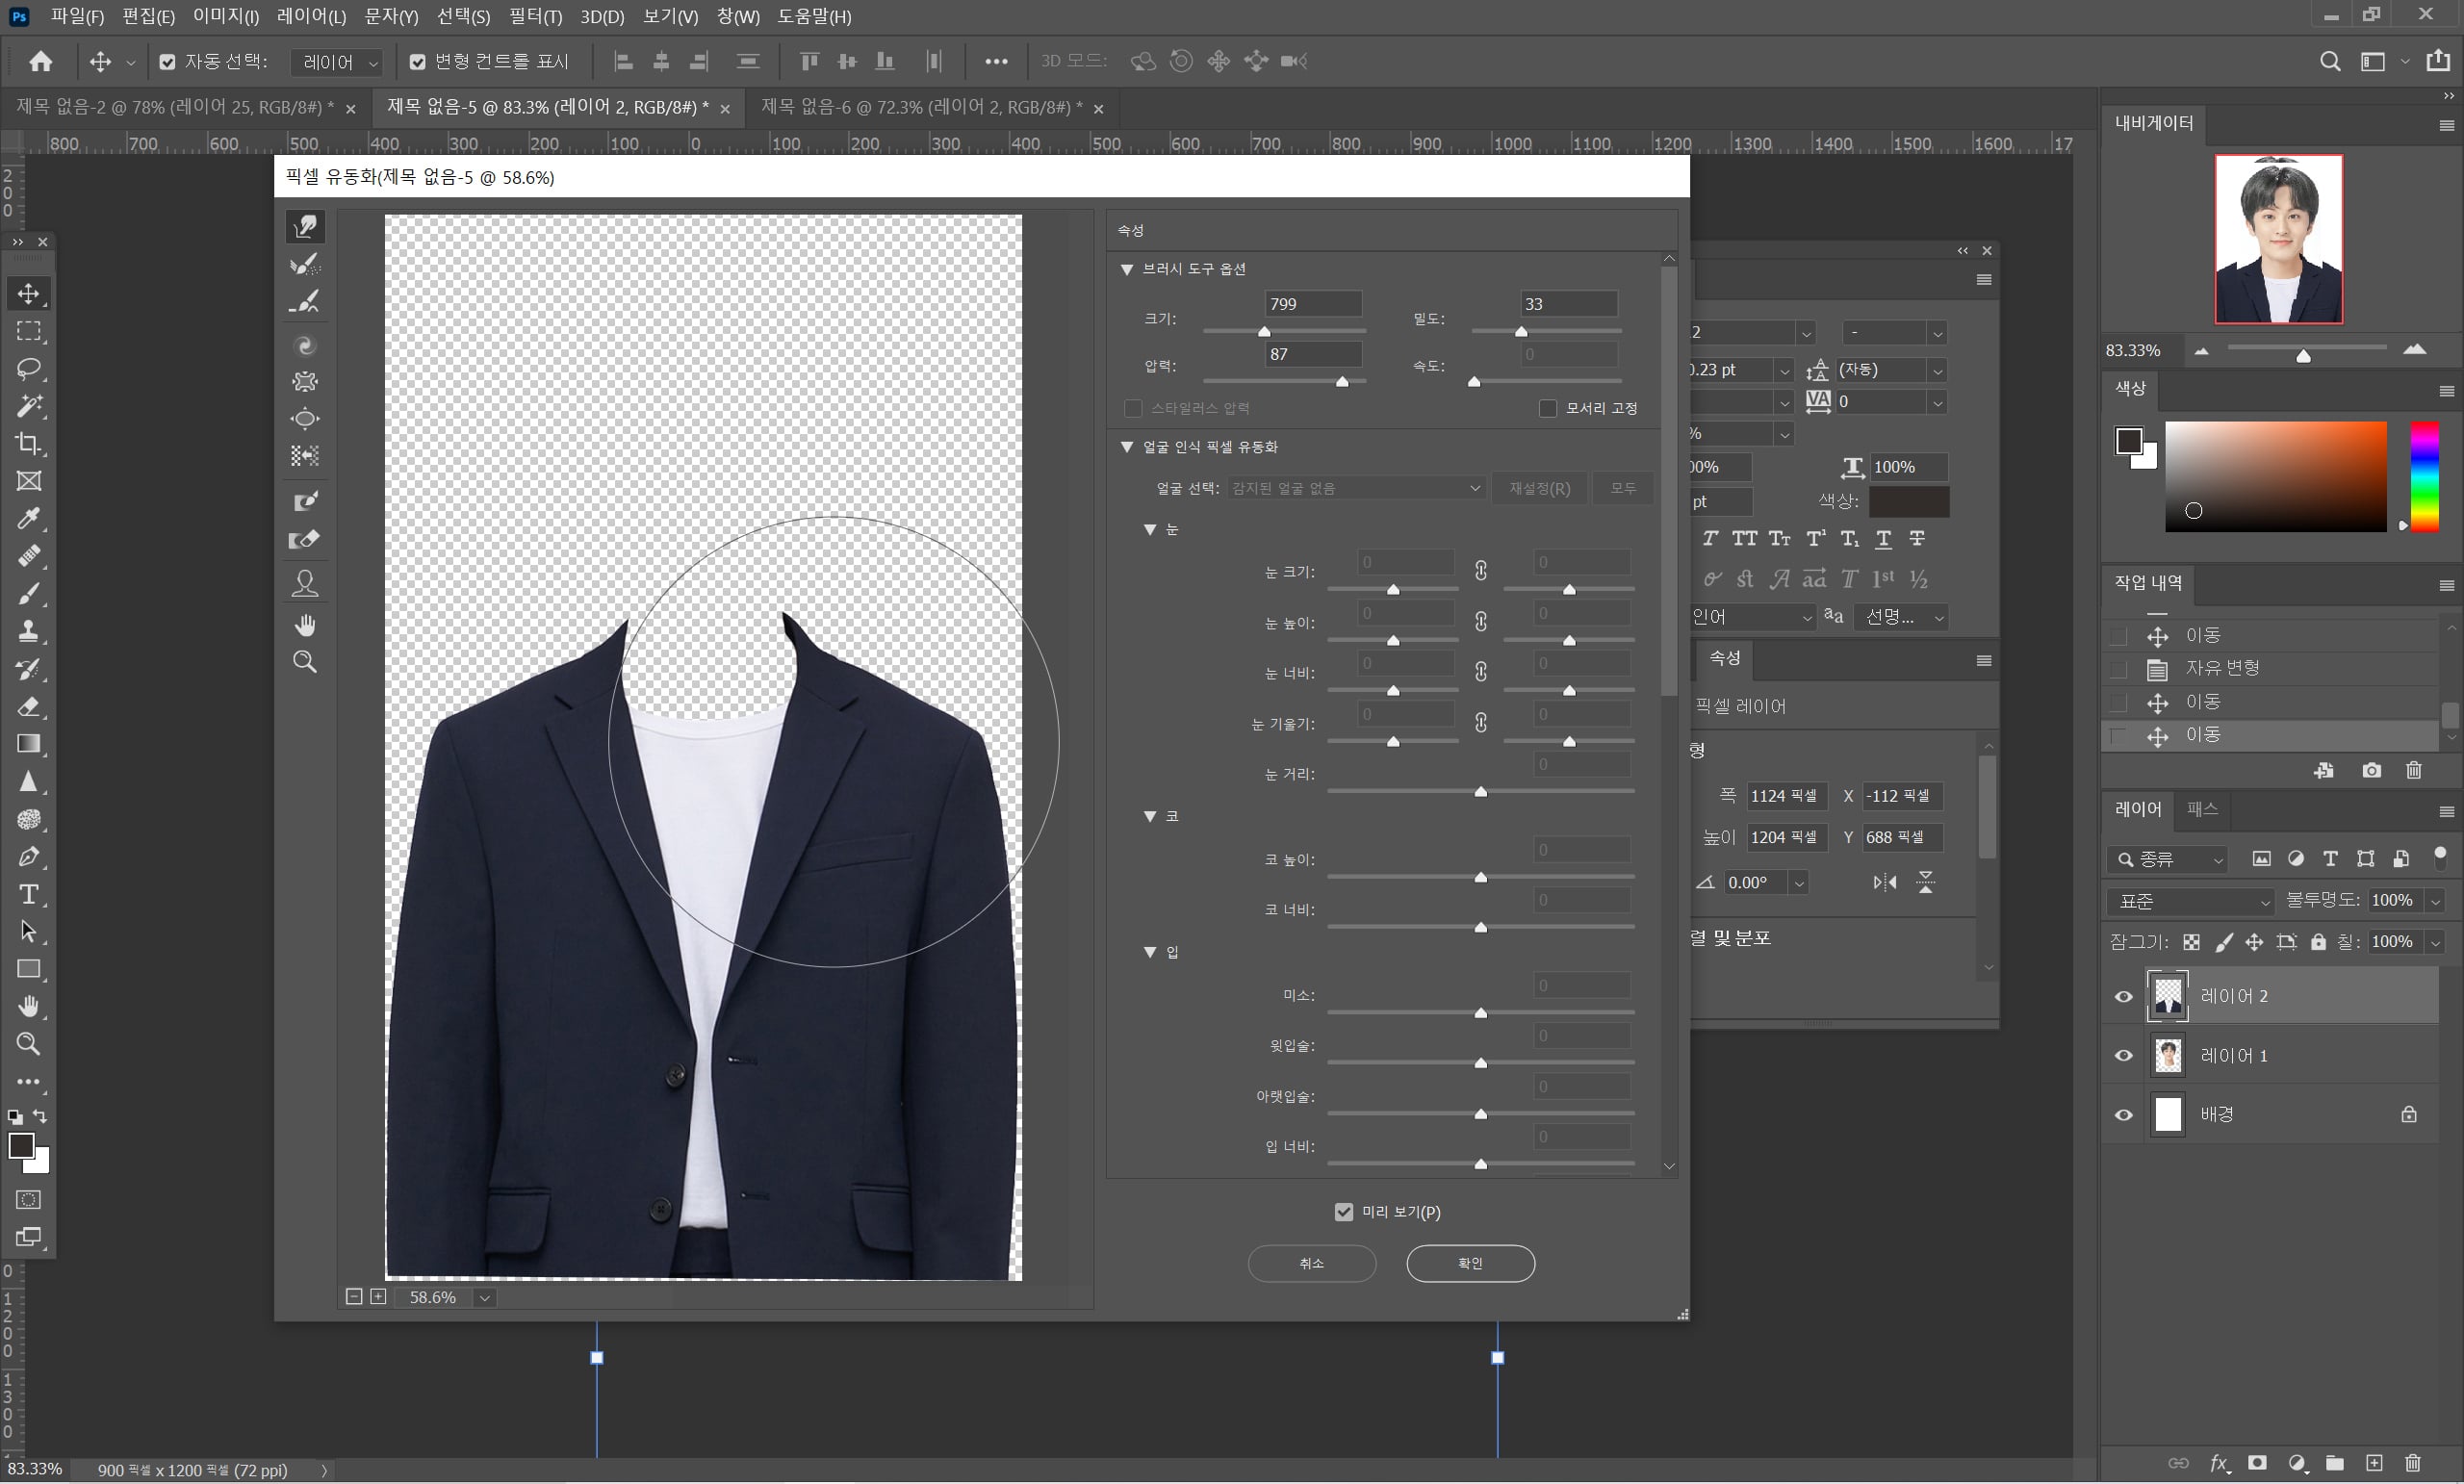This screenshot has width=2464, height=1484.
Task: Select the Hand tool in Liquify dialog
Action: click(x=305, y=625)
